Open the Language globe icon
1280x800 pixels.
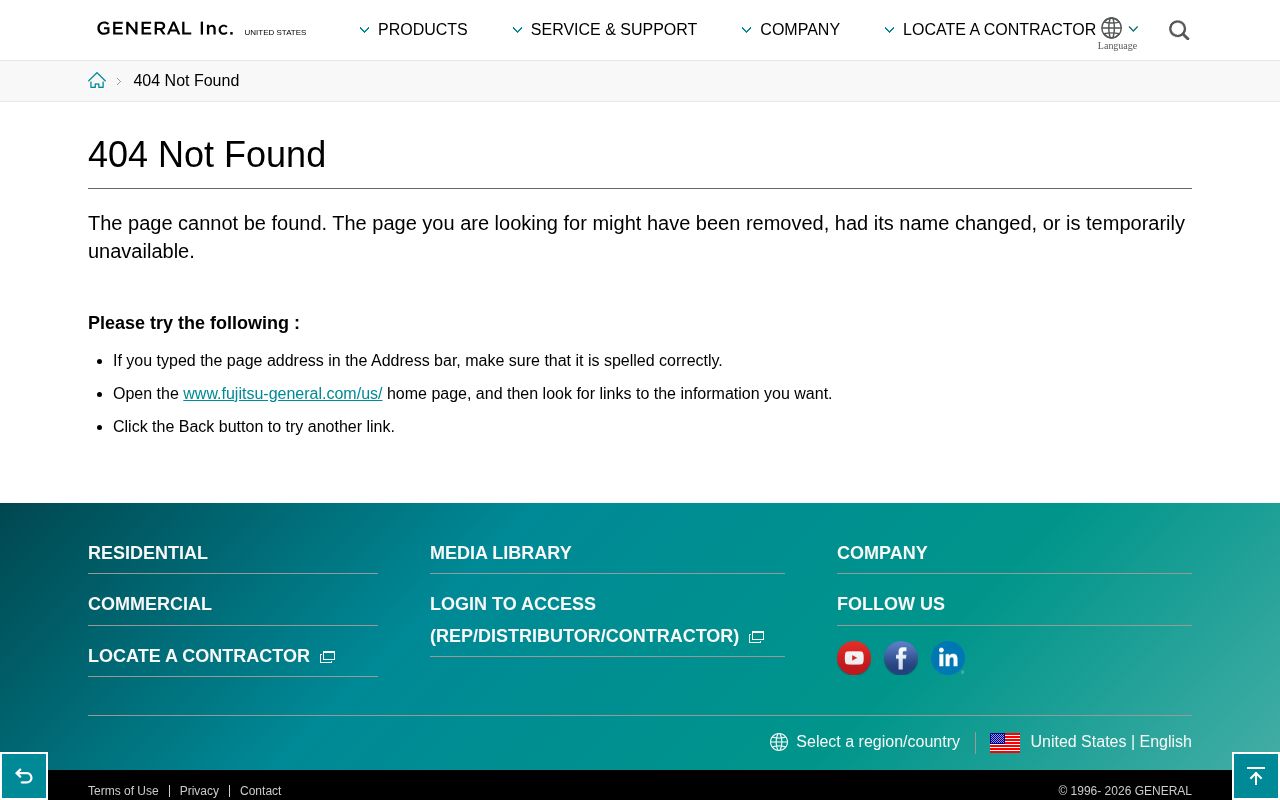(1112, 29)
